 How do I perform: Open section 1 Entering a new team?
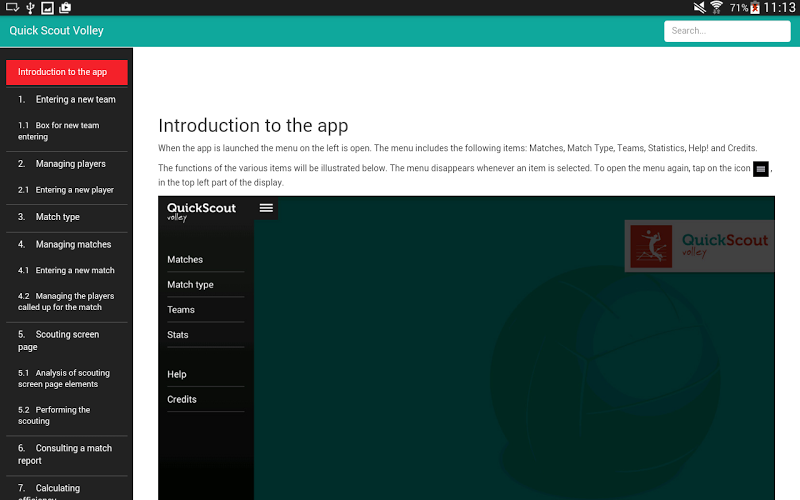click(x=67, y=99)
